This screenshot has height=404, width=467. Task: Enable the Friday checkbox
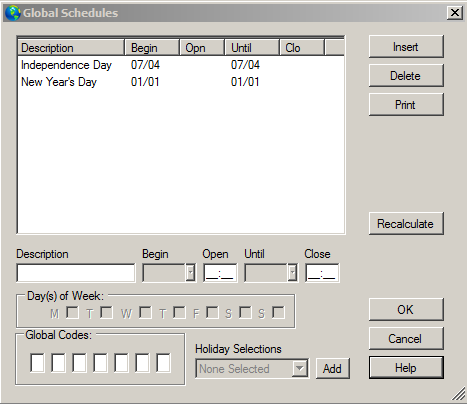[x=212, y=313]
